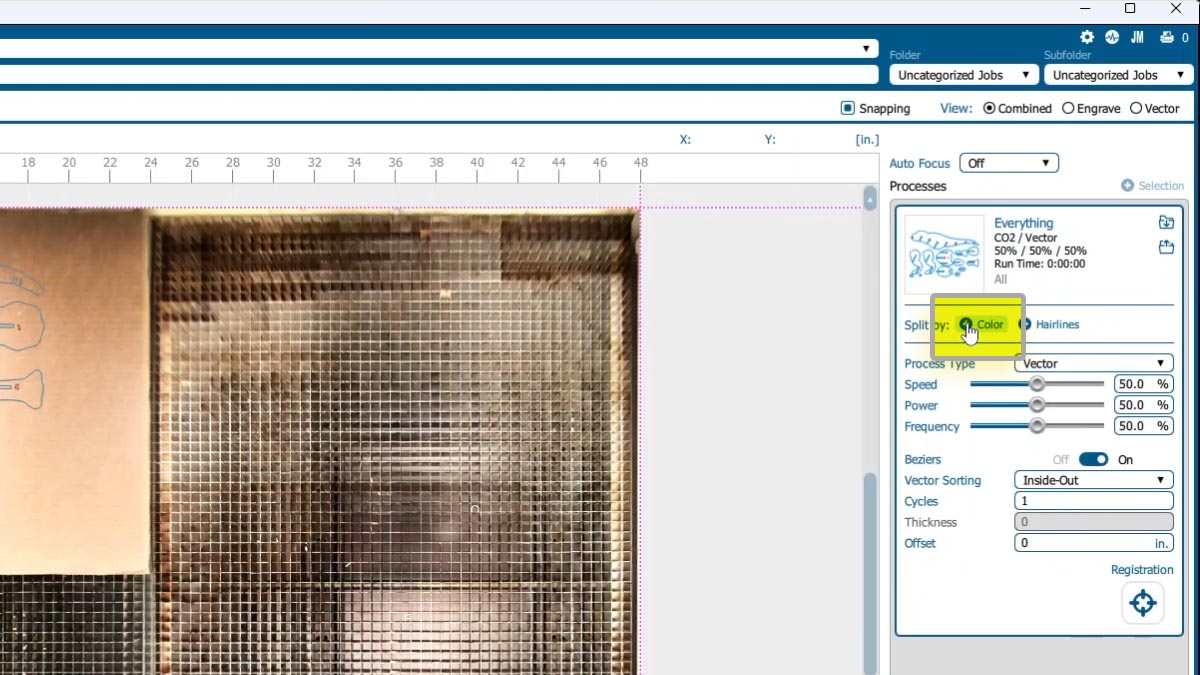Expand the Vector Sorting Inside-Out dropdown

pos(1093,480)
